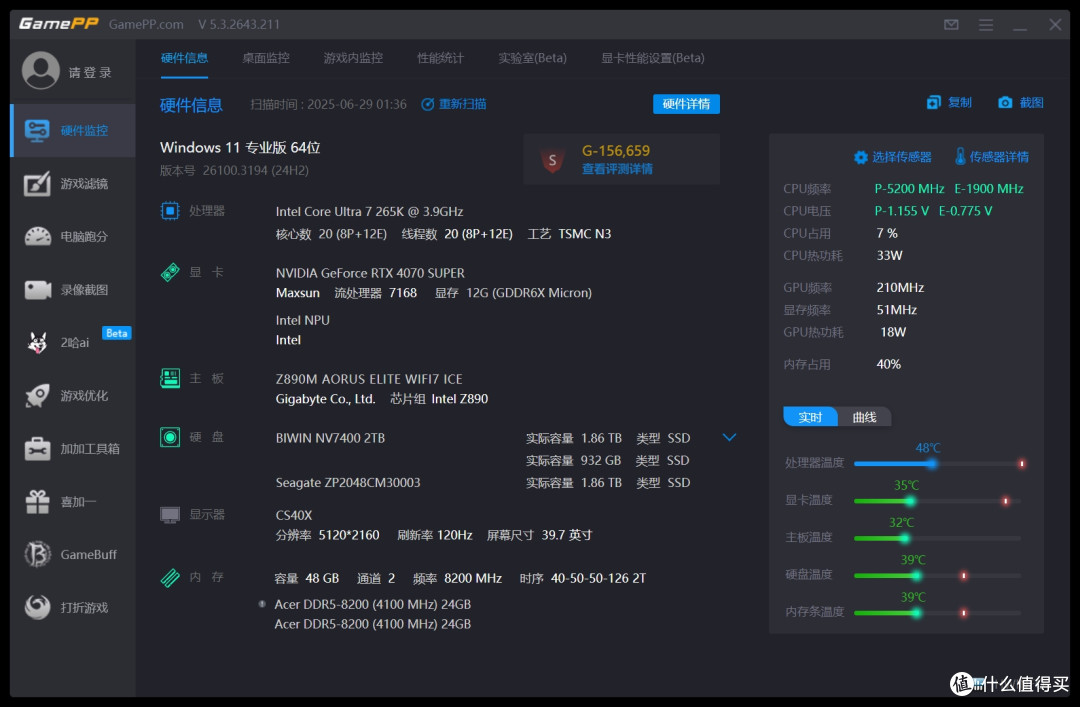
Task: Select the 性能统计 tab
Action: click(440, 58)
